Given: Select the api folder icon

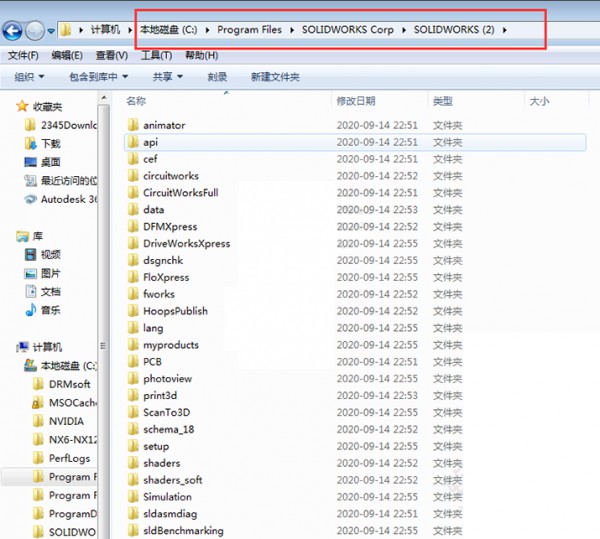Looking at the screenshot, I should [133, 142].
